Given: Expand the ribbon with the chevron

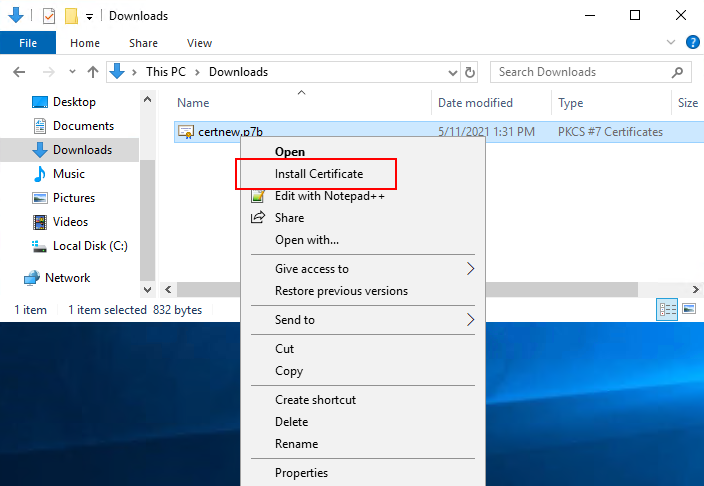Looking at the screenshot, I should [671, 42].
